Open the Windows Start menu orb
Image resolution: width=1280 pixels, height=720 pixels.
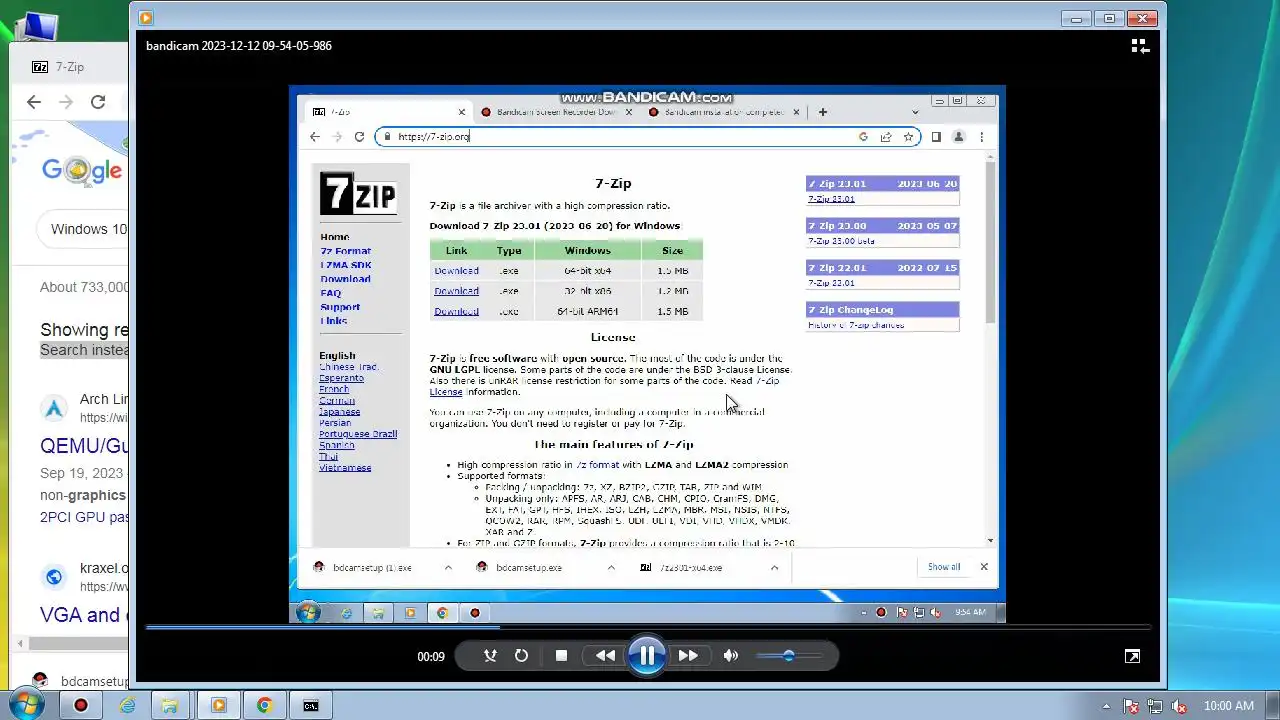pyautogui.click(x=25, y=705)
